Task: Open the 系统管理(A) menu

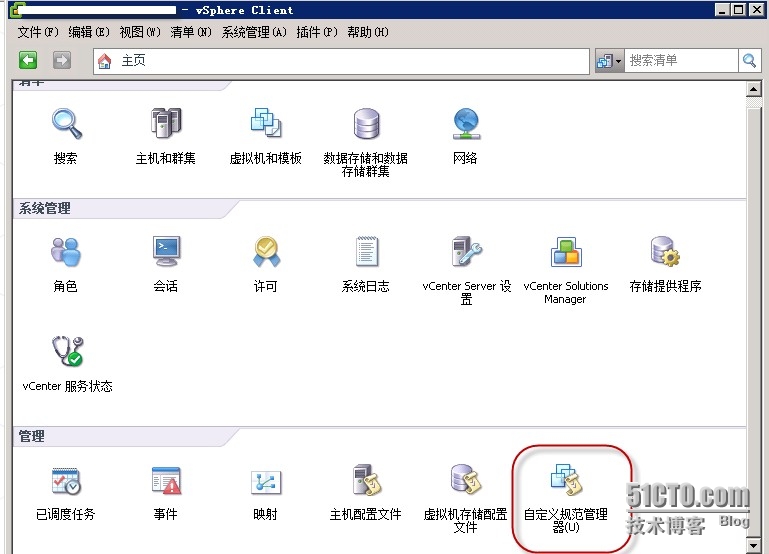Action: pos(254,32)
